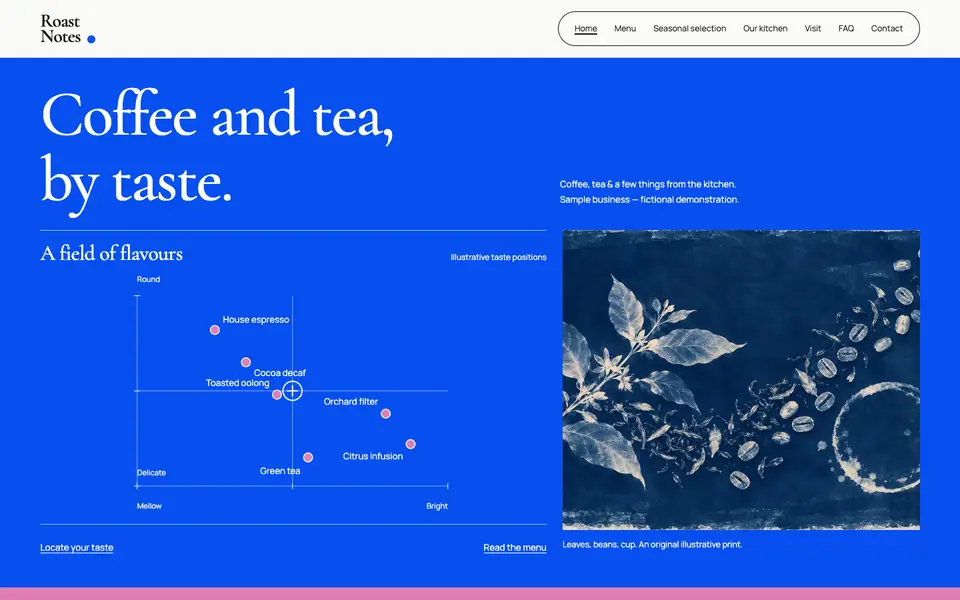Select the Cocoa decaf point on chart
This screenshot has height=600, width=960.
(246, 362)
